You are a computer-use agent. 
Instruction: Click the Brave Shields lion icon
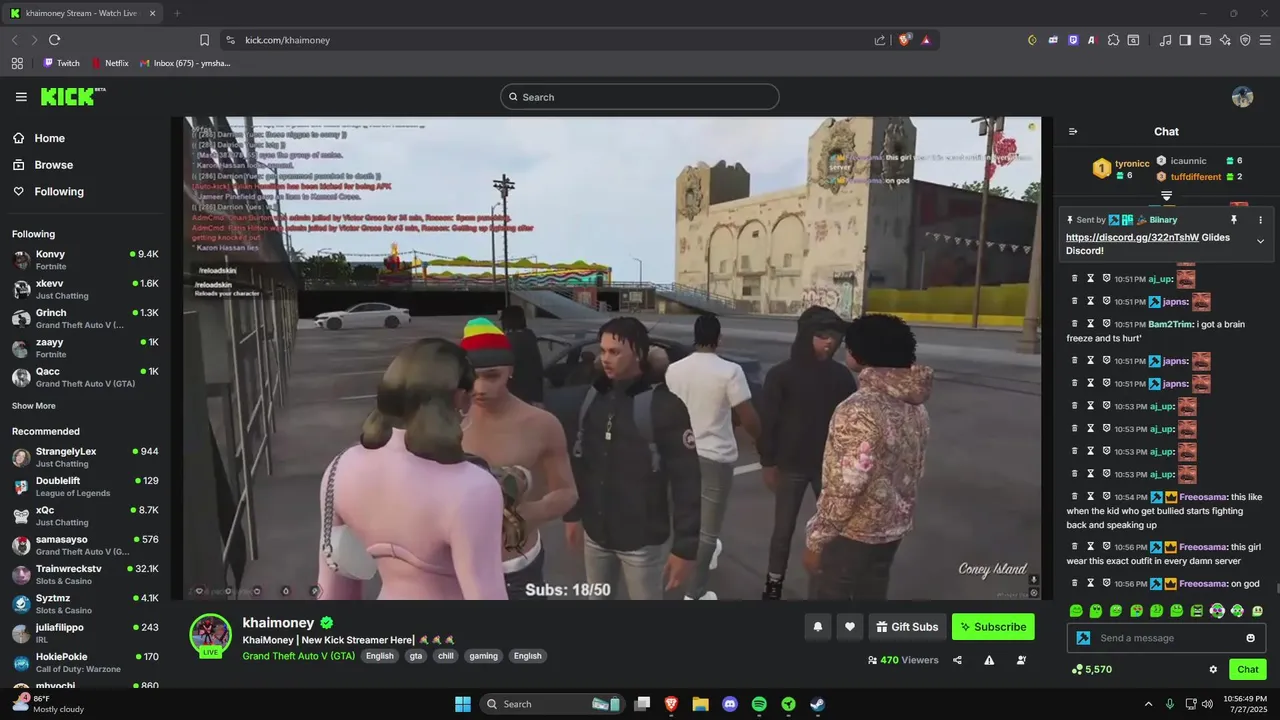pos(905,40)
